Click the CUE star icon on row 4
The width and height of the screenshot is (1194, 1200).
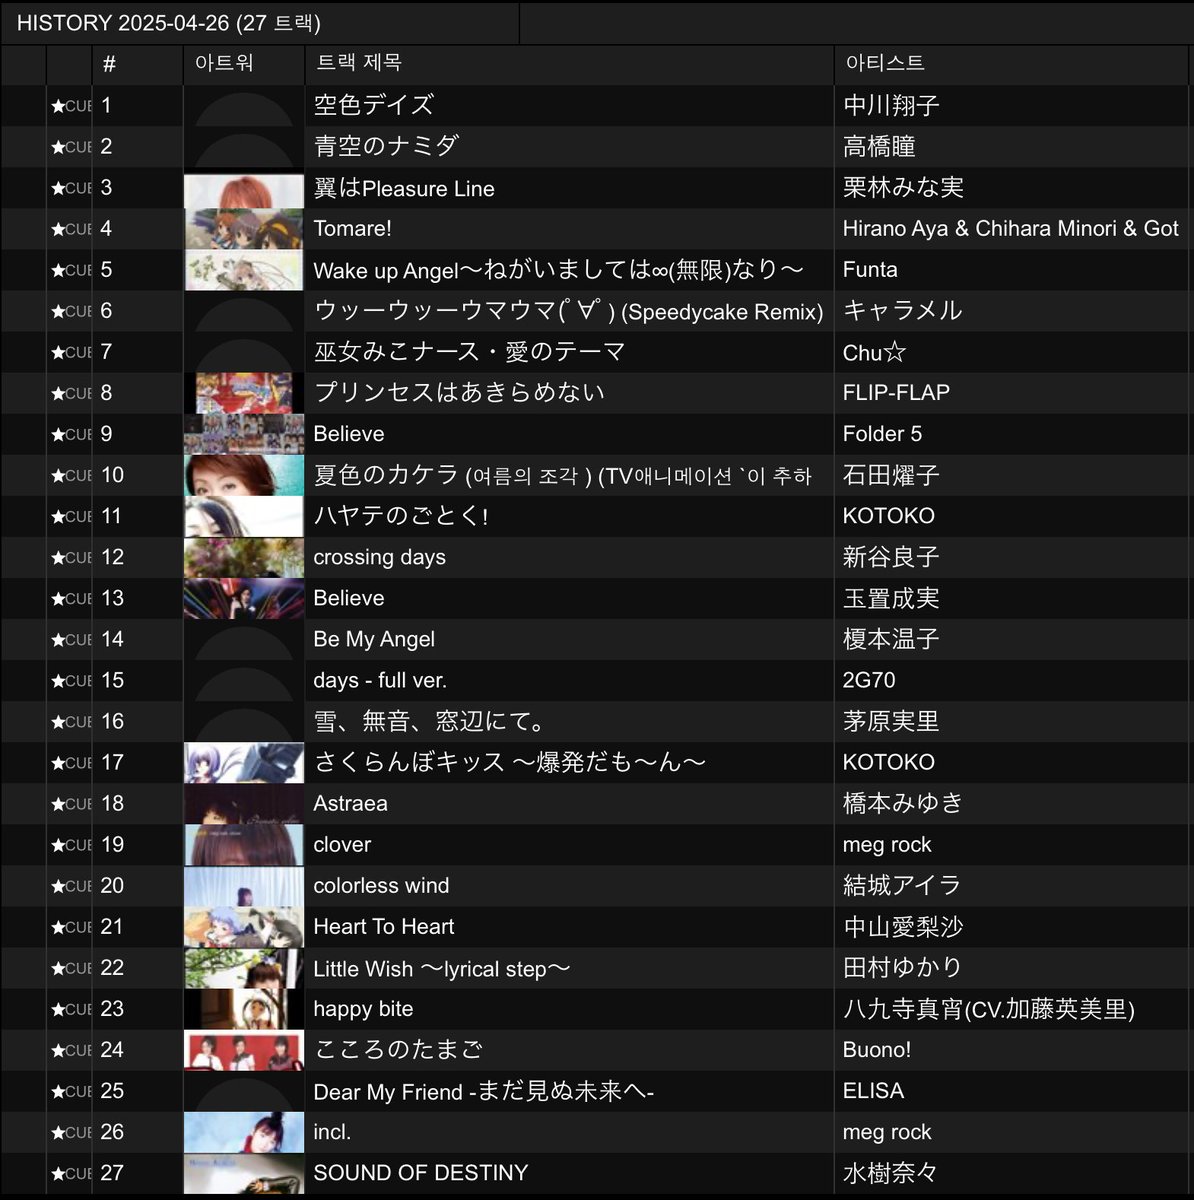tap(58, 229)
